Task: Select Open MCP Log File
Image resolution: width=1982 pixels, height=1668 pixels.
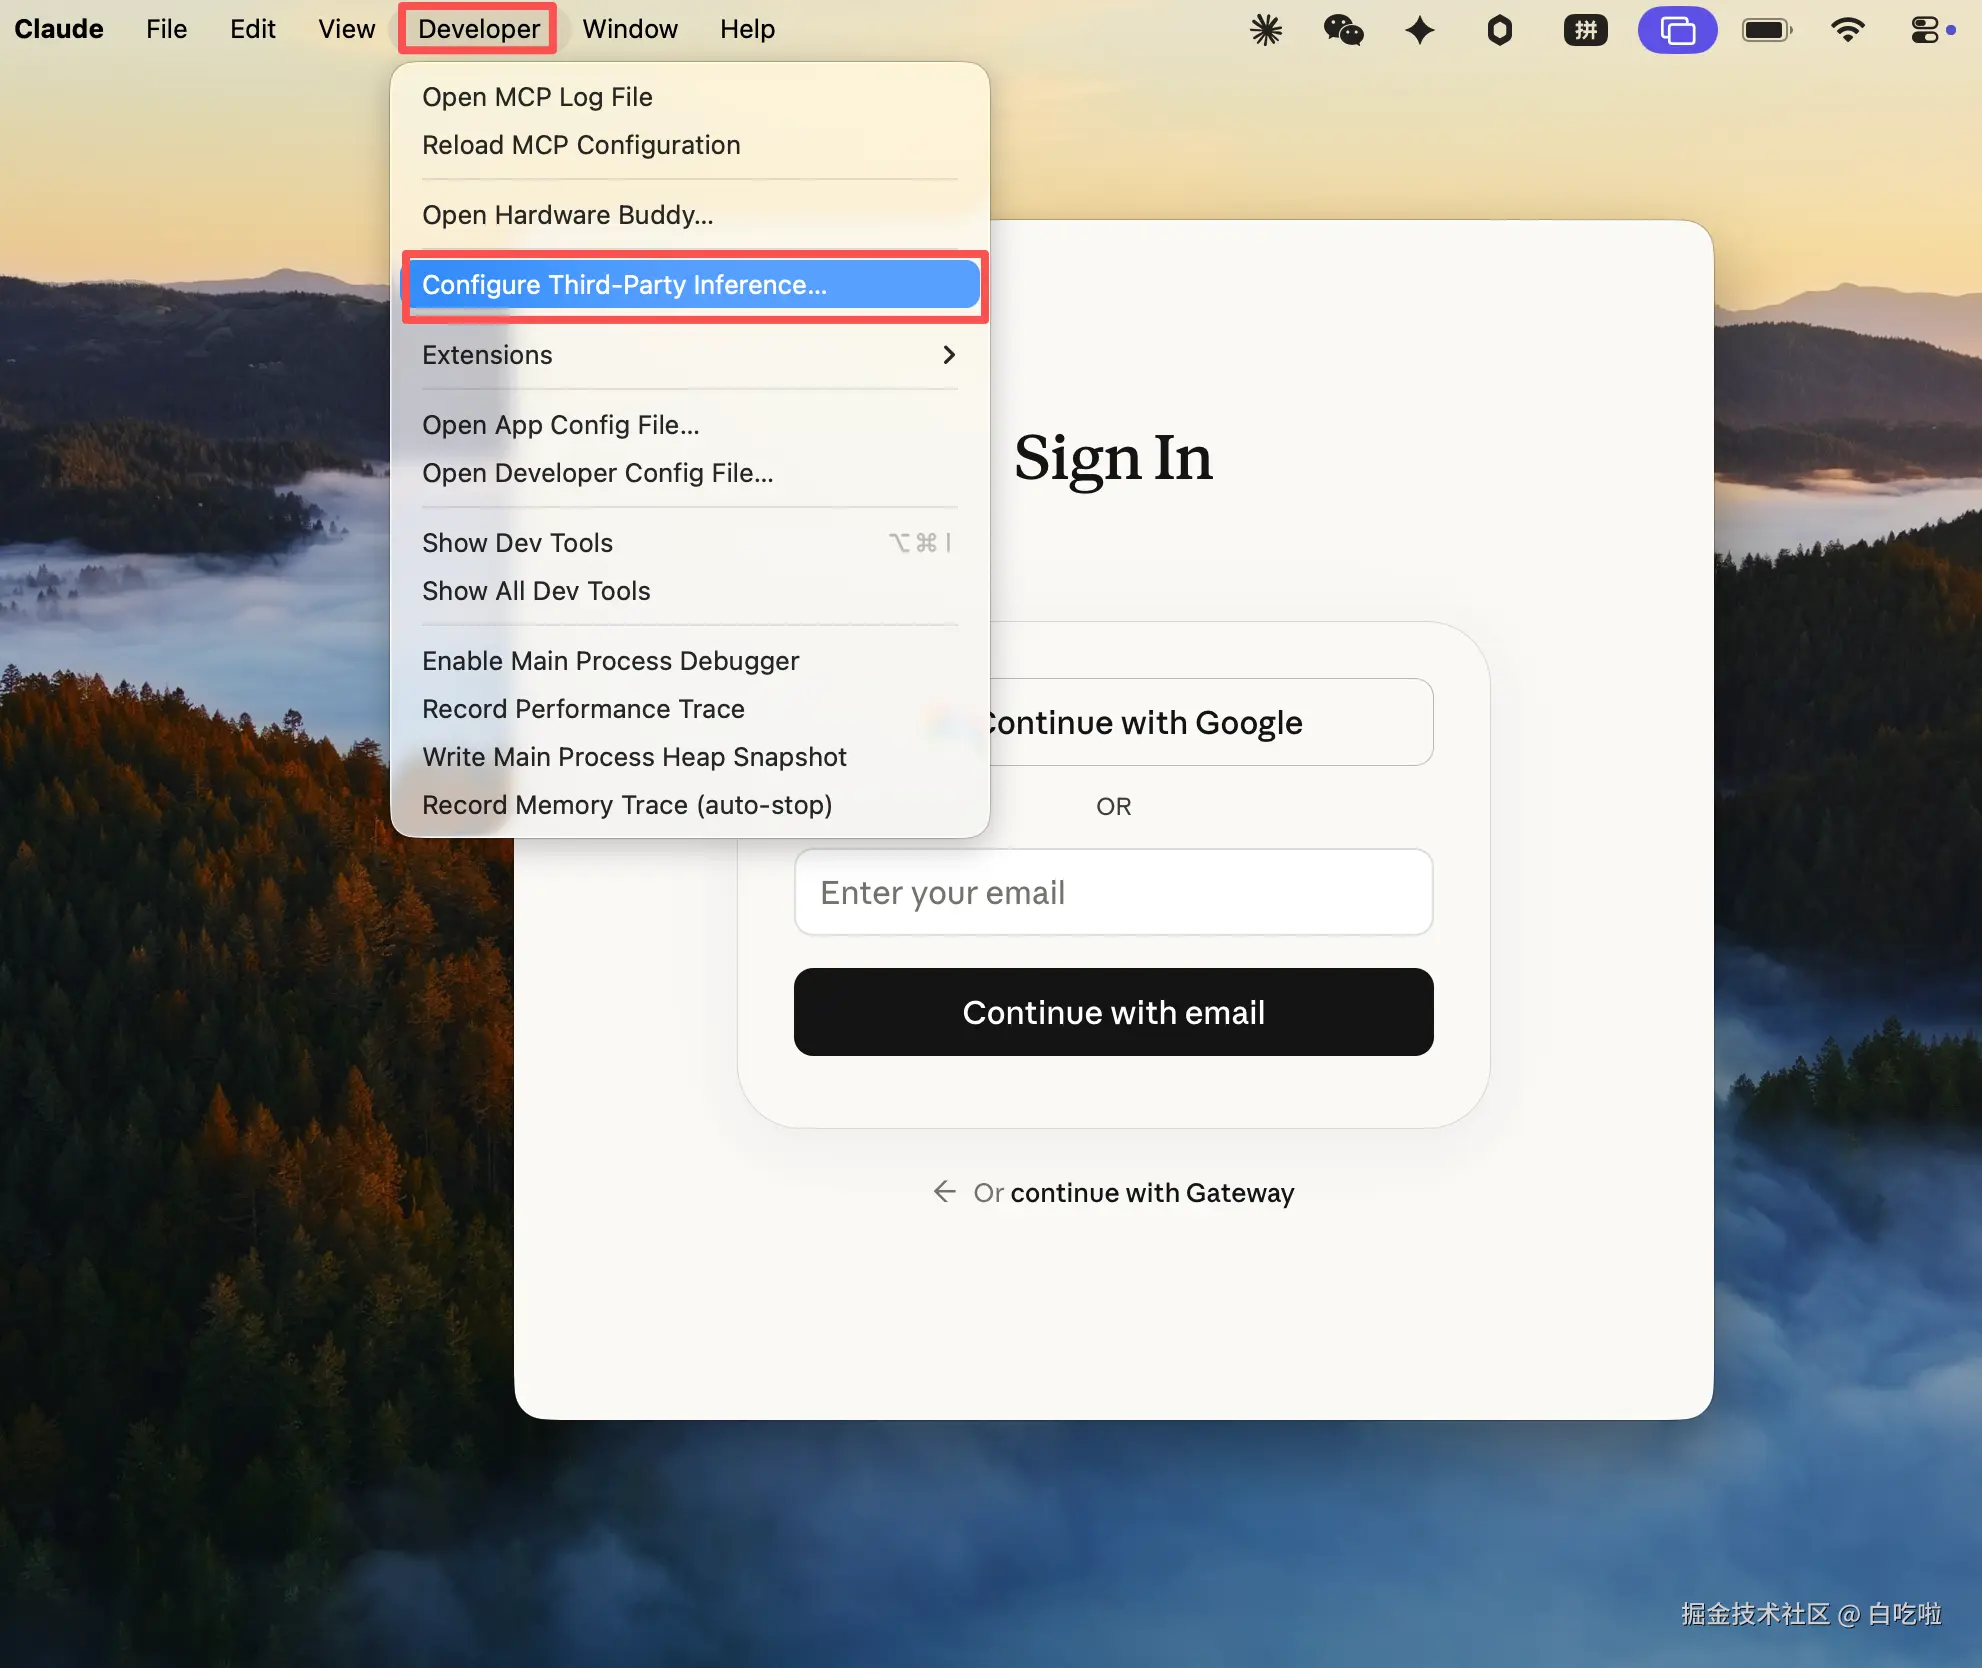Action: (x=690, y=97)
